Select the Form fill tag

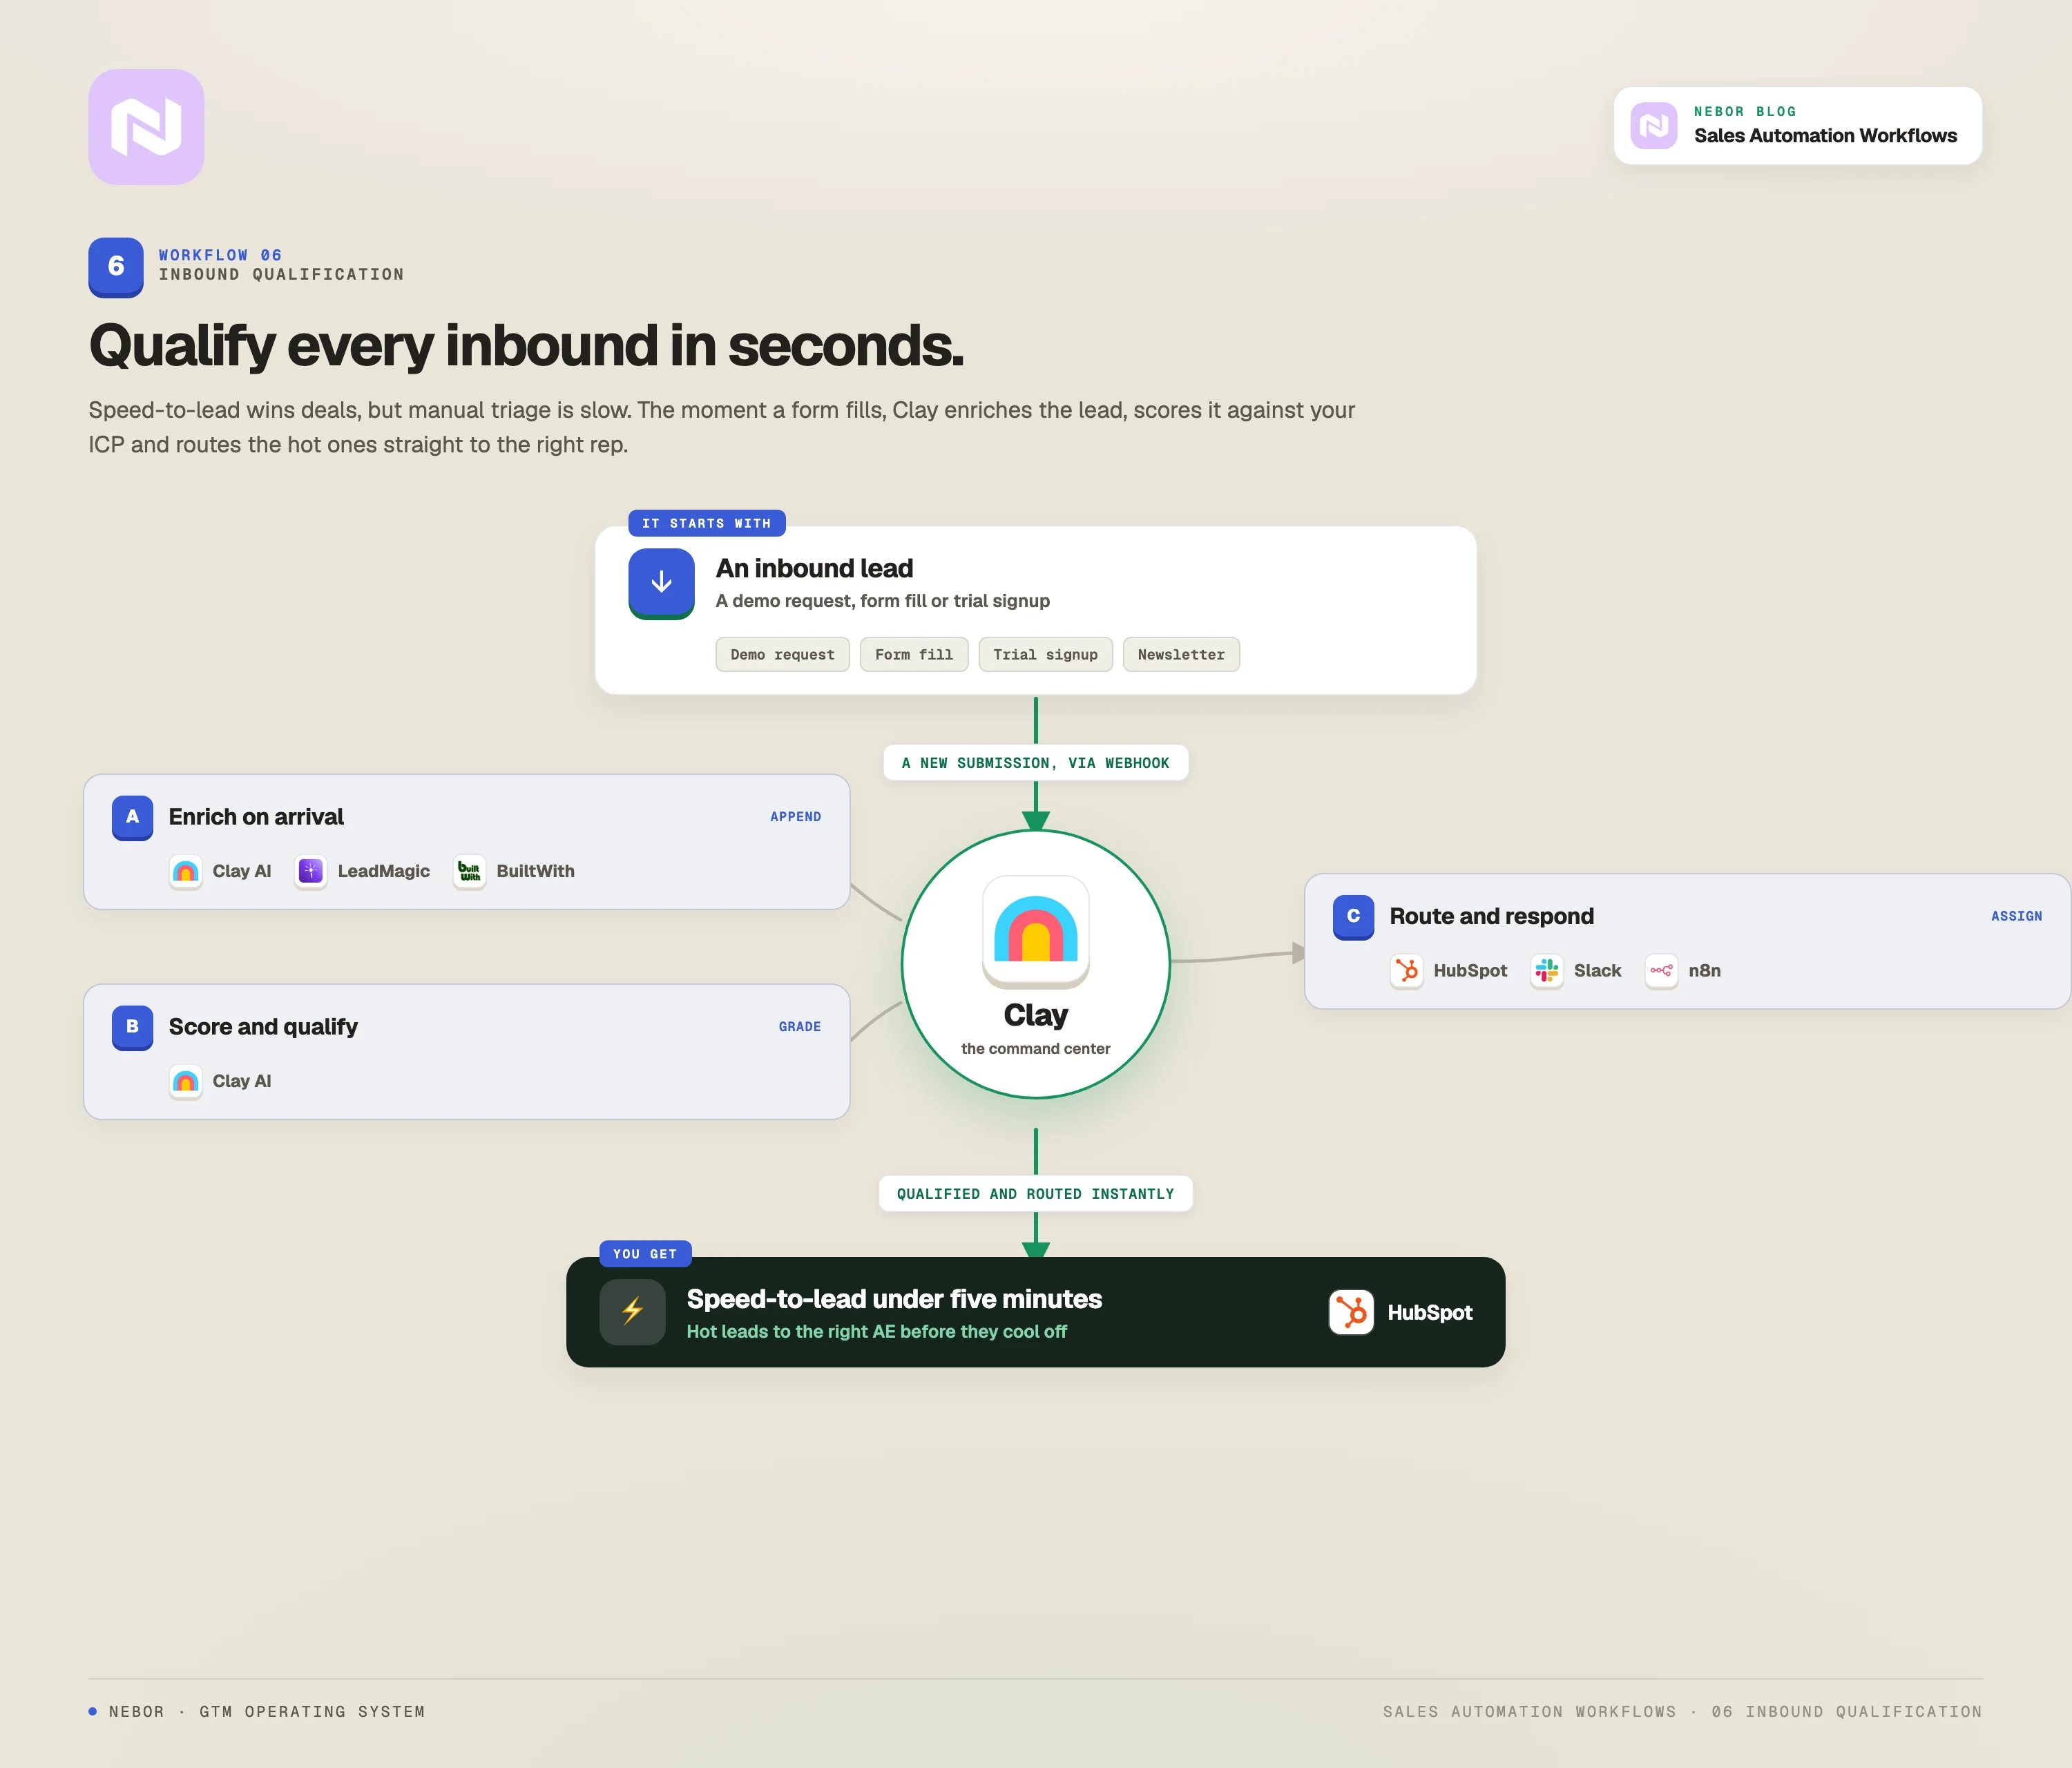(x=914, y=655)
